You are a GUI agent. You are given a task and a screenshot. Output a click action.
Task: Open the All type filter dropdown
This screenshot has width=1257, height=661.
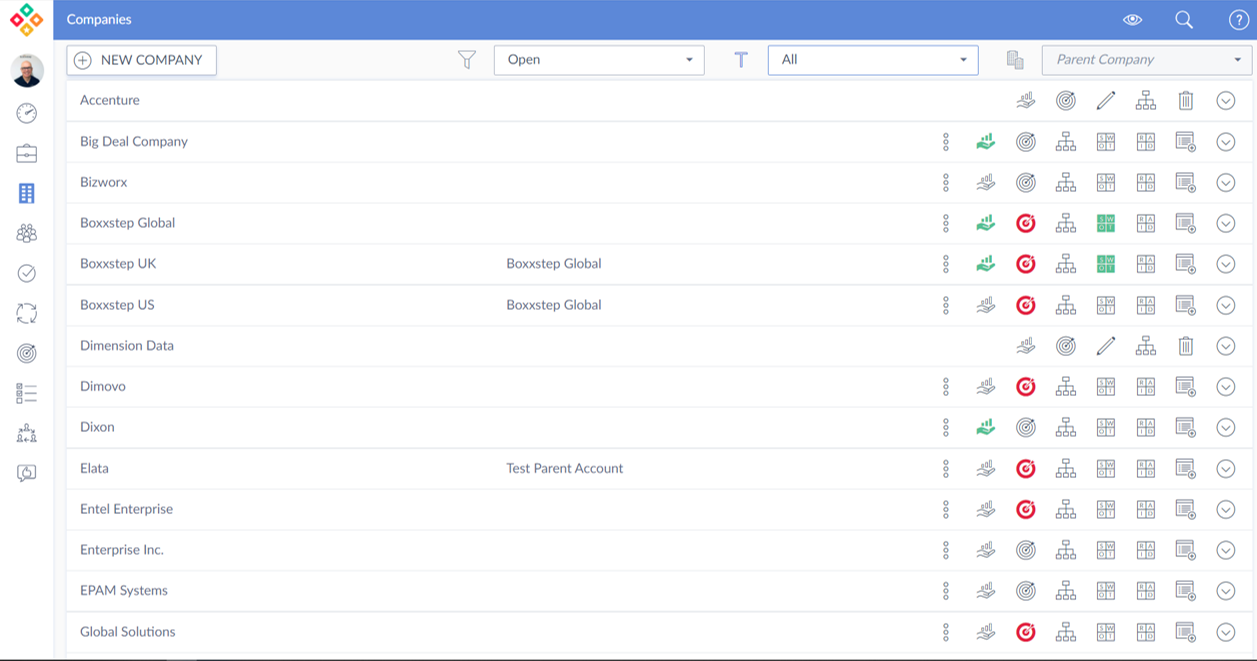click(x=872, y=60)
